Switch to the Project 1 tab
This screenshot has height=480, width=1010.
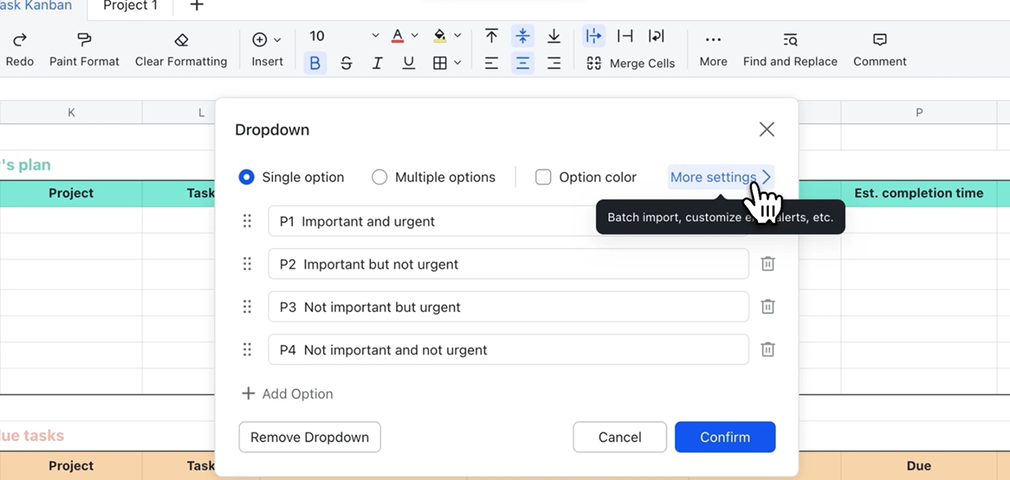[131, 6]
